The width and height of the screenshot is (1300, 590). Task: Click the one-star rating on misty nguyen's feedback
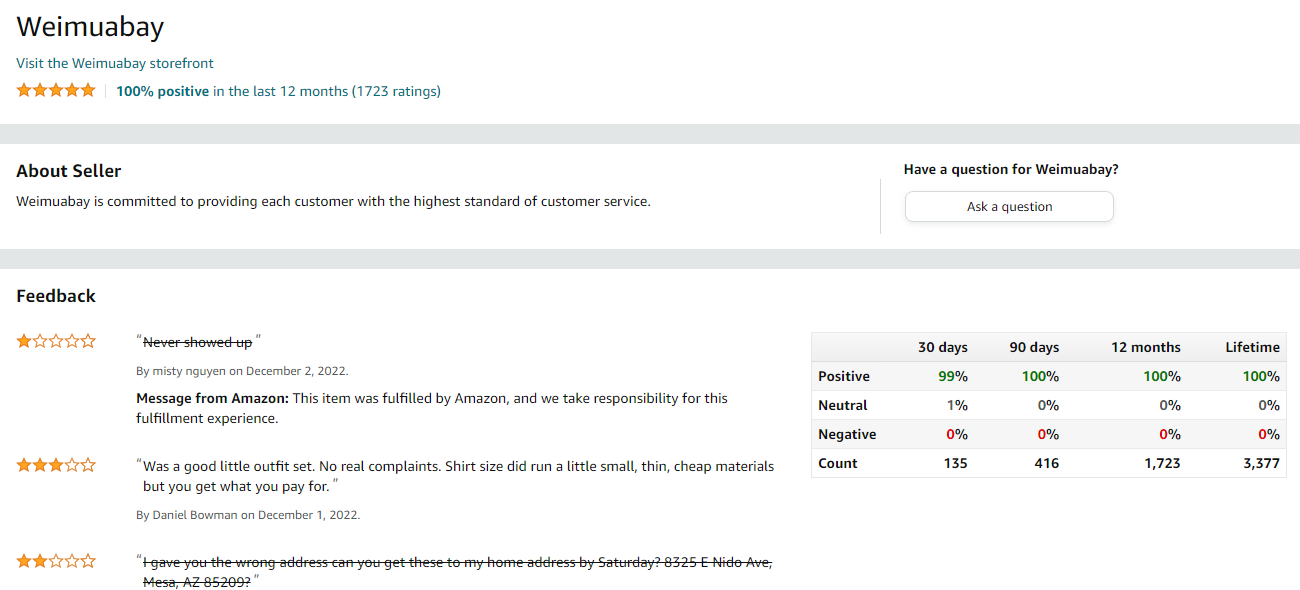56,341
